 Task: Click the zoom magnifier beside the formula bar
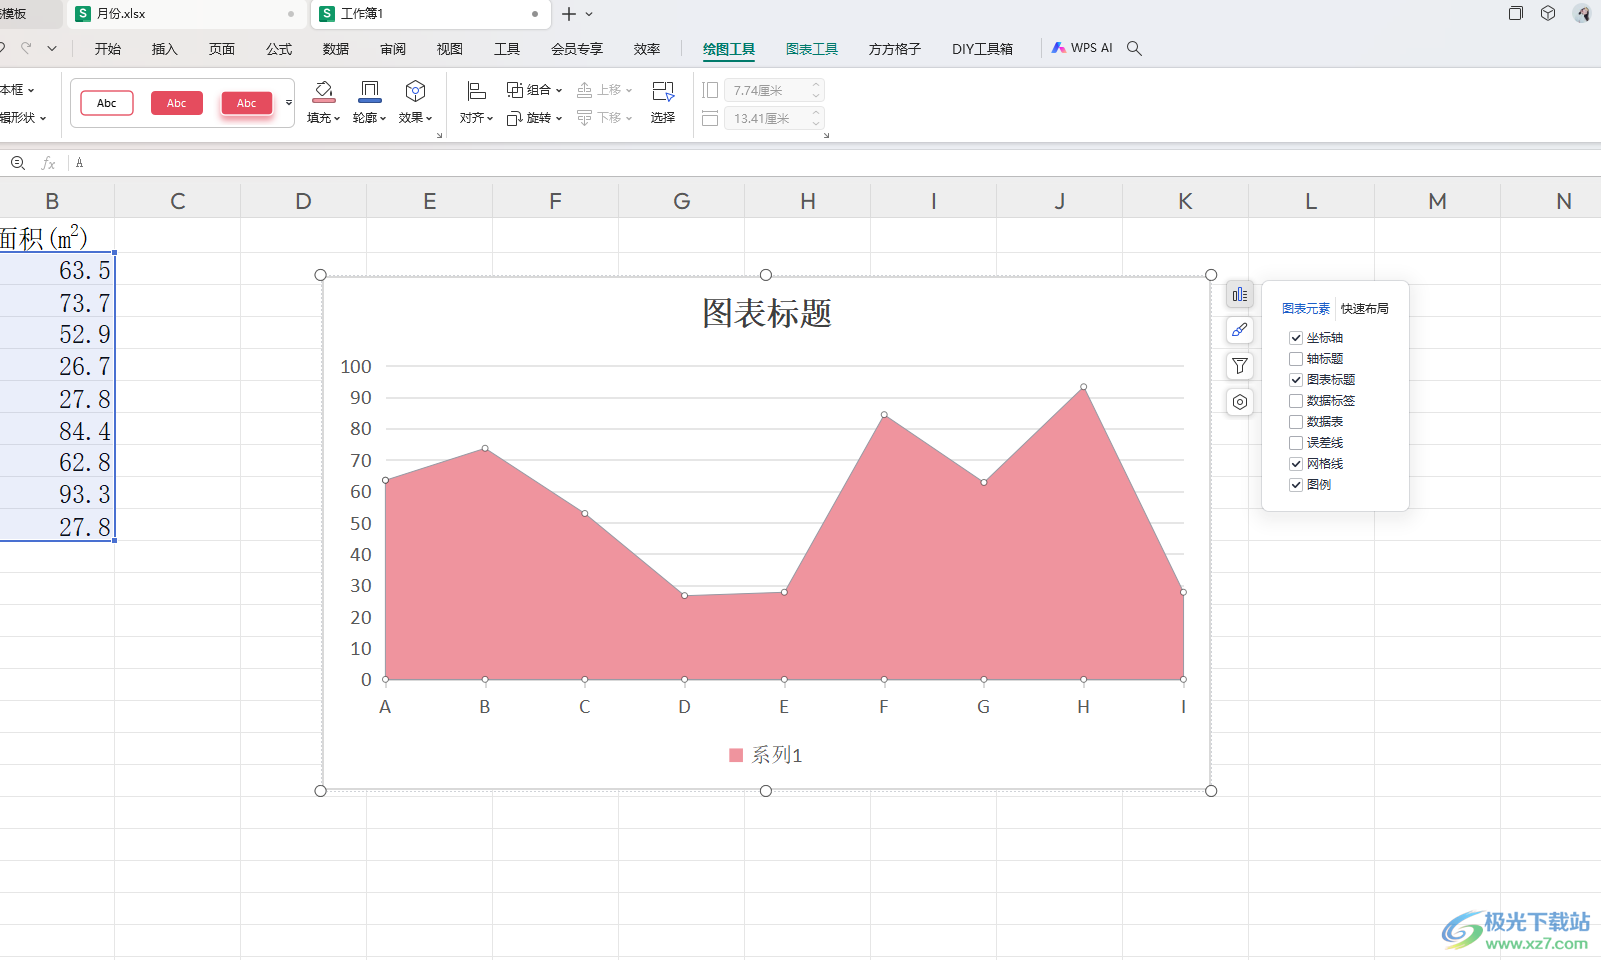tap(18, 163)
